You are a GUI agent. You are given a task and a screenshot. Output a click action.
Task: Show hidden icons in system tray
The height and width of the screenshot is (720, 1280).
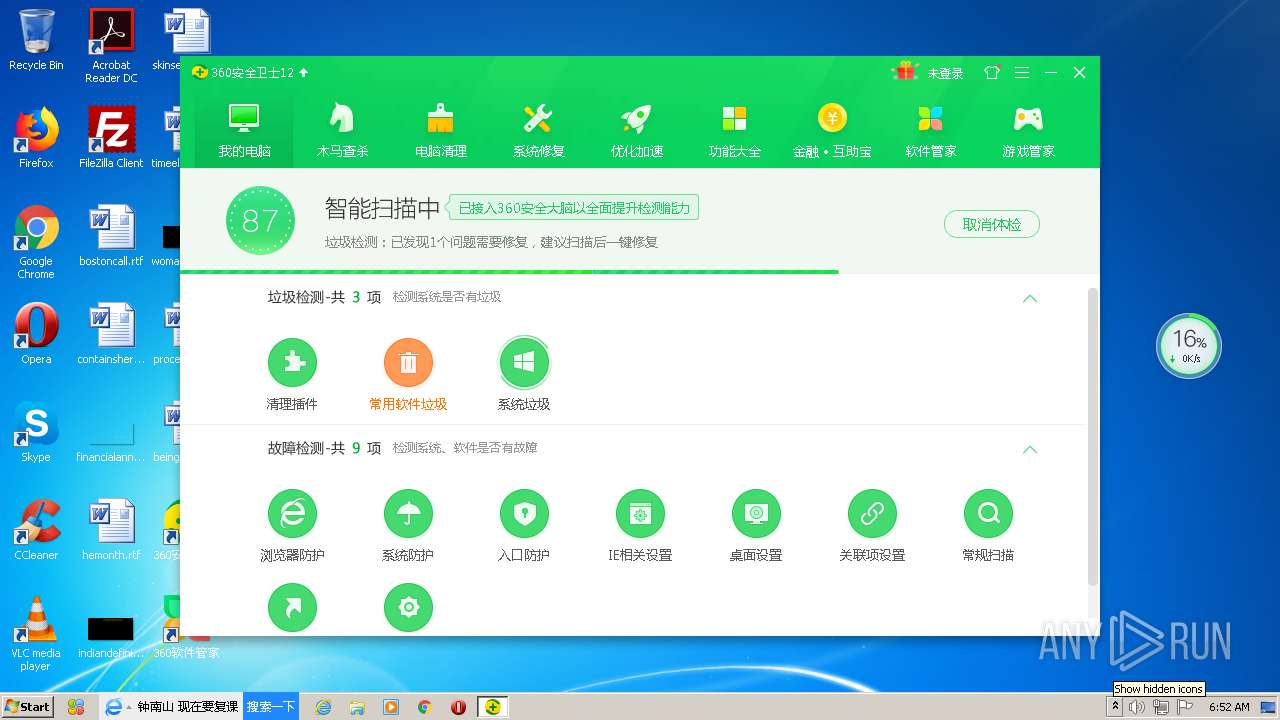(1116, 707)
